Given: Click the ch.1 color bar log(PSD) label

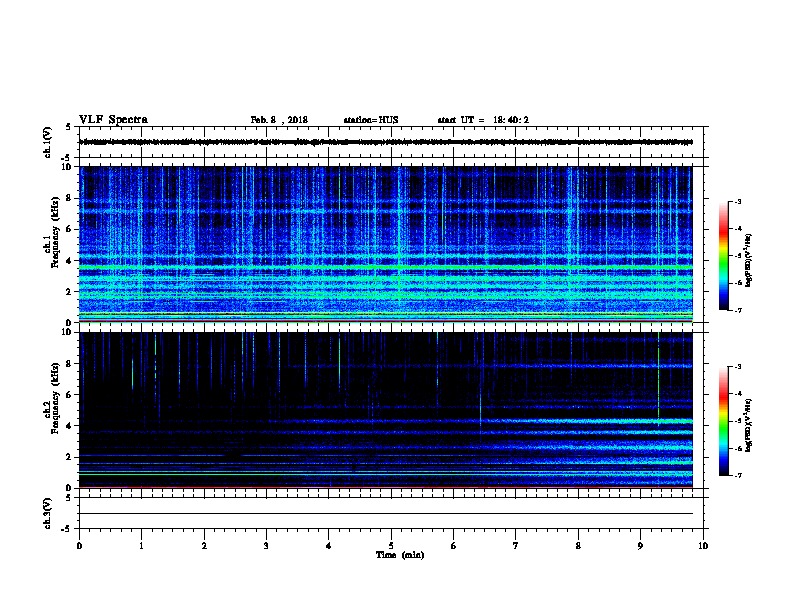Looking at the screenshot, I should tap(748, 261).
